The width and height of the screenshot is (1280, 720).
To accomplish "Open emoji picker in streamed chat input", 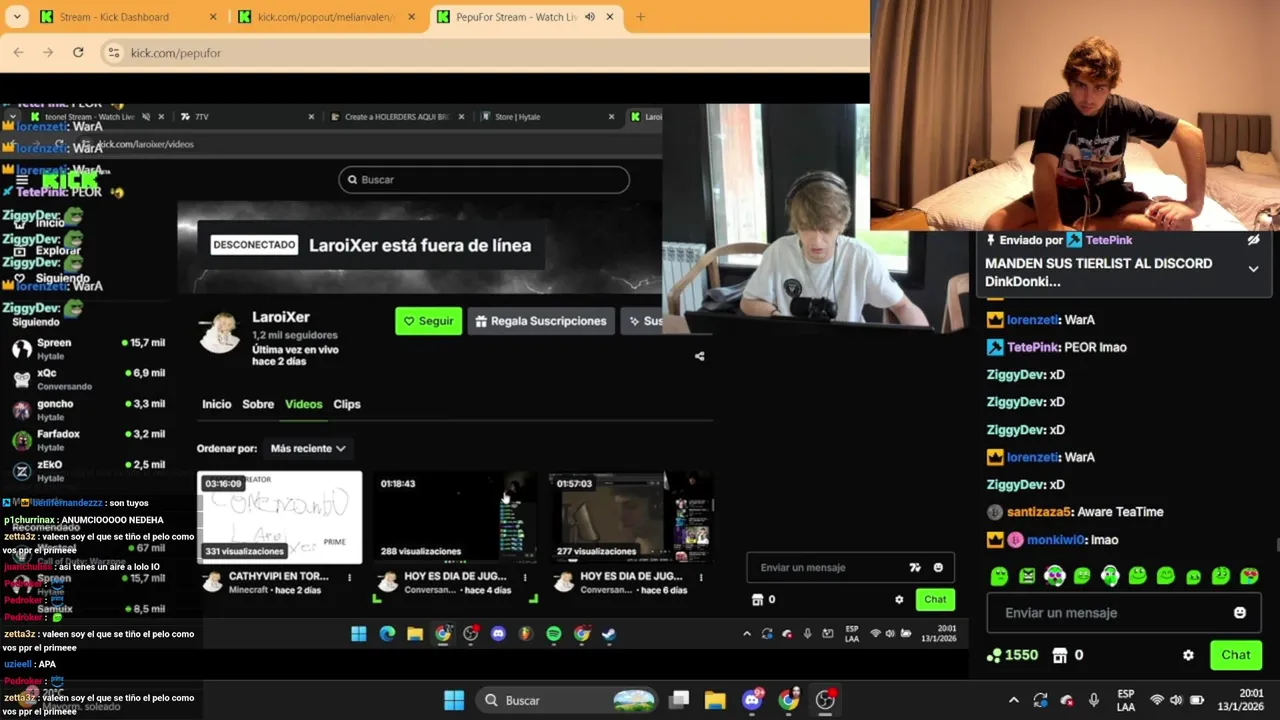I will pos(938,567).
